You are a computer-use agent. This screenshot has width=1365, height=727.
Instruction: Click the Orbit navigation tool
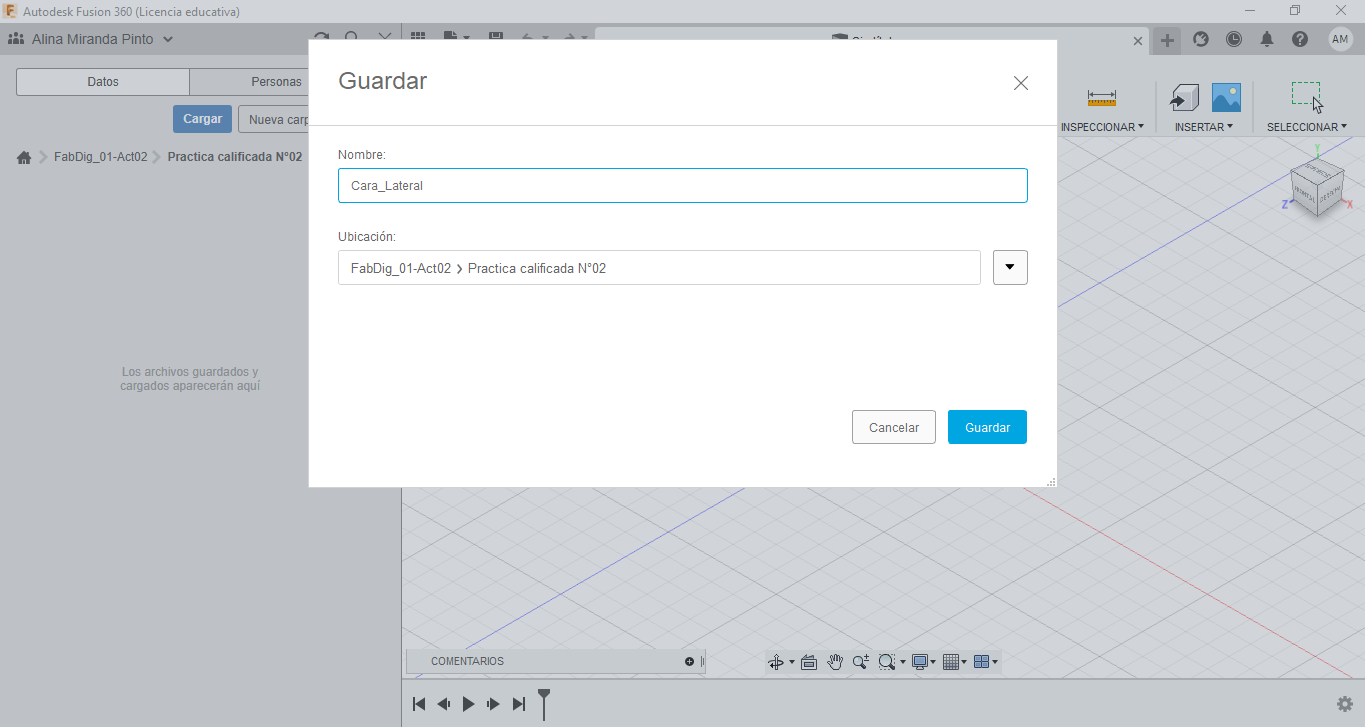(x=776, y=662)
